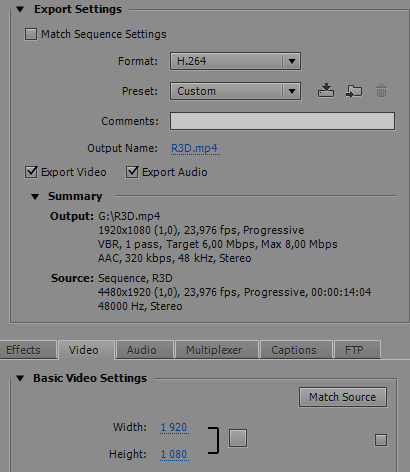
Task: Click the output path G:\R3D.mp4 text
Action: [129, 216]
